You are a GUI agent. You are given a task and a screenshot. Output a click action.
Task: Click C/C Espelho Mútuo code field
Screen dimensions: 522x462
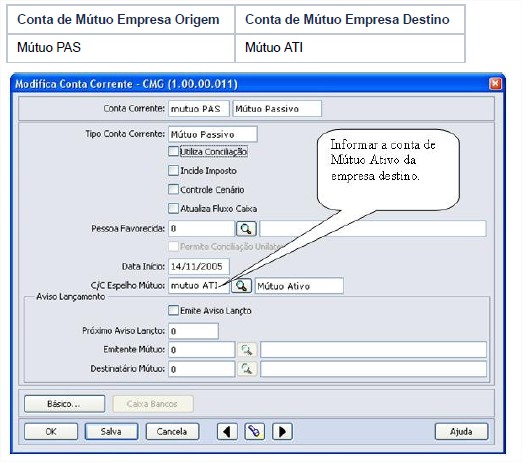(199, 286)
